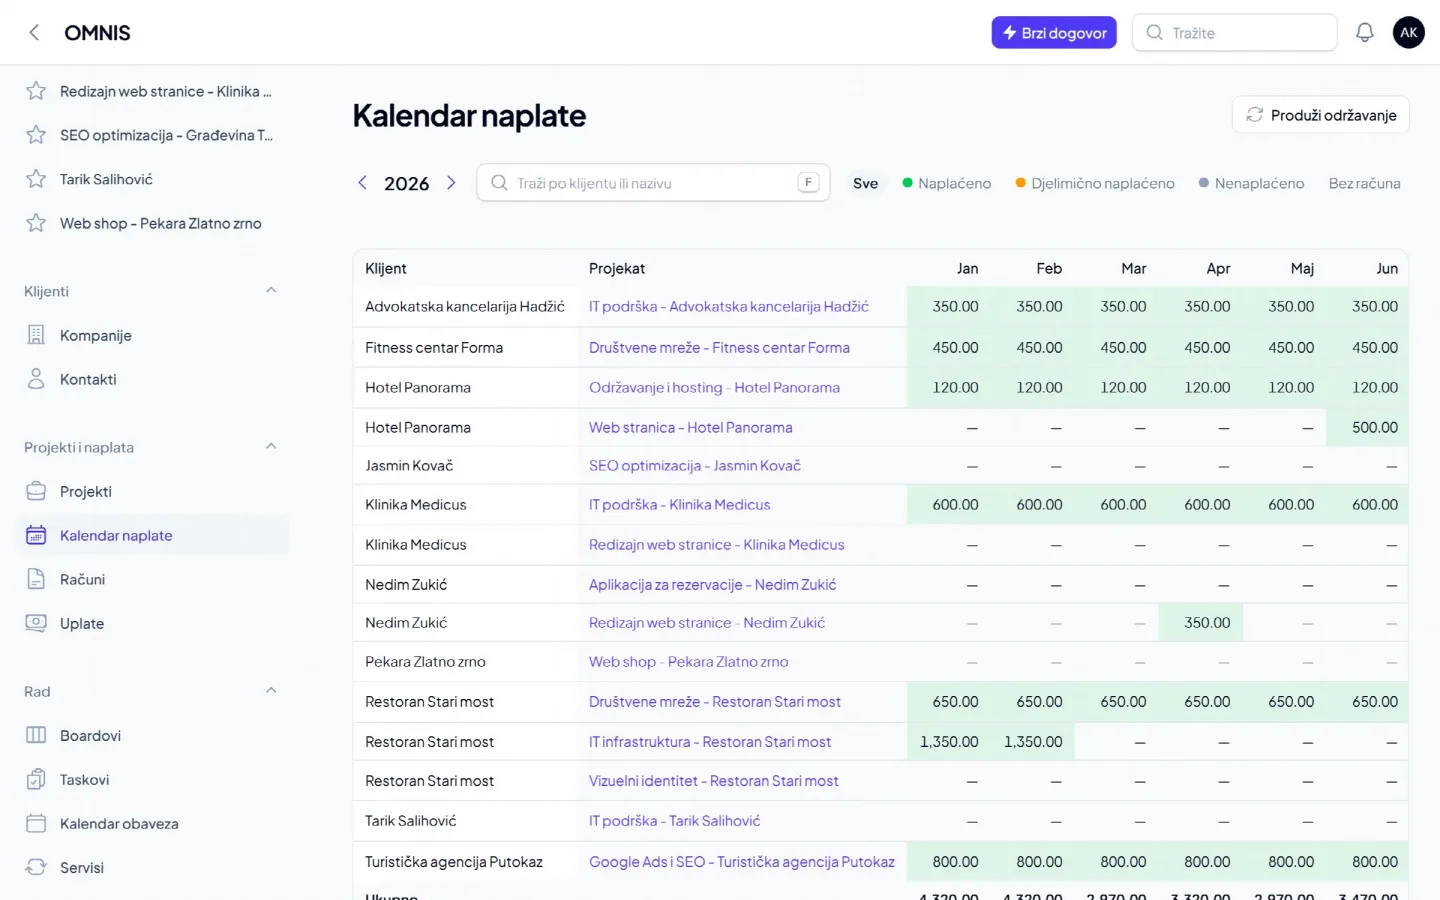
Task: Filter by Naplaćeno status
Action: 947,183
